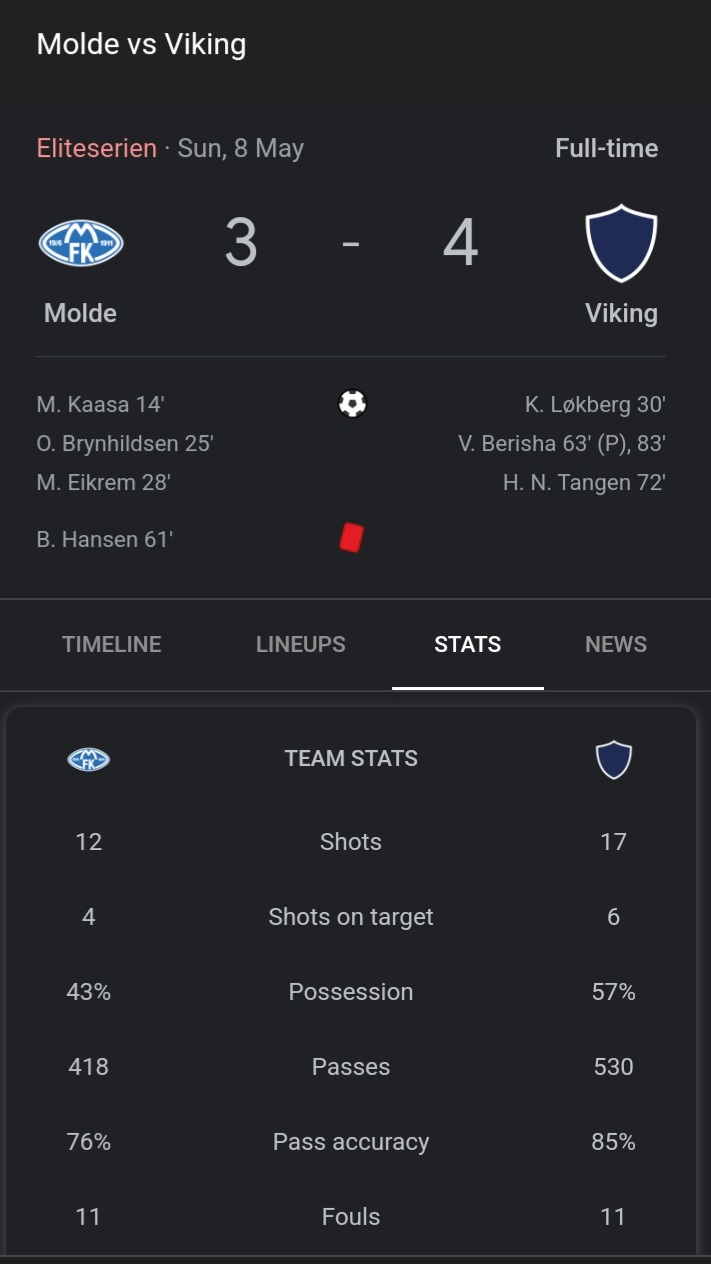Click the soccer ball goals icon
Viewport: 711px width, 1264px height.
coord(352,404)
